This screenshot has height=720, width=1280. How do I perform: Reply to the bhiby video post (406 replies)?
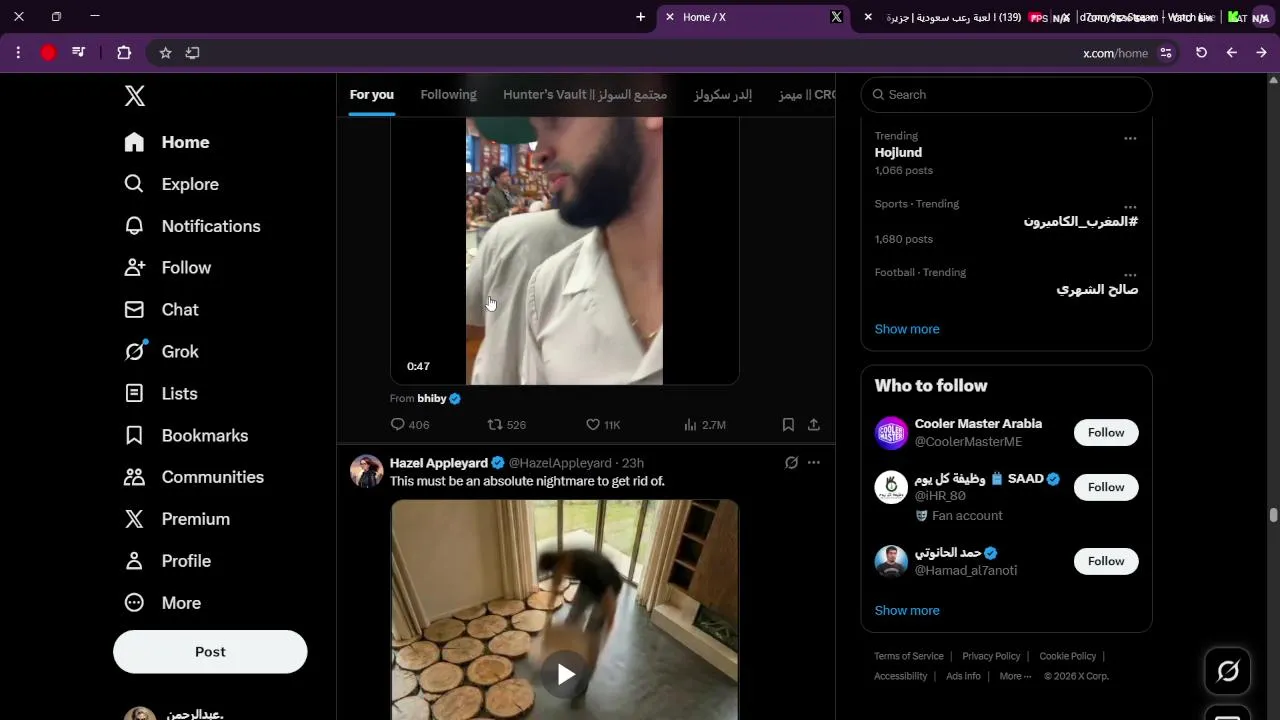point(410,425)
